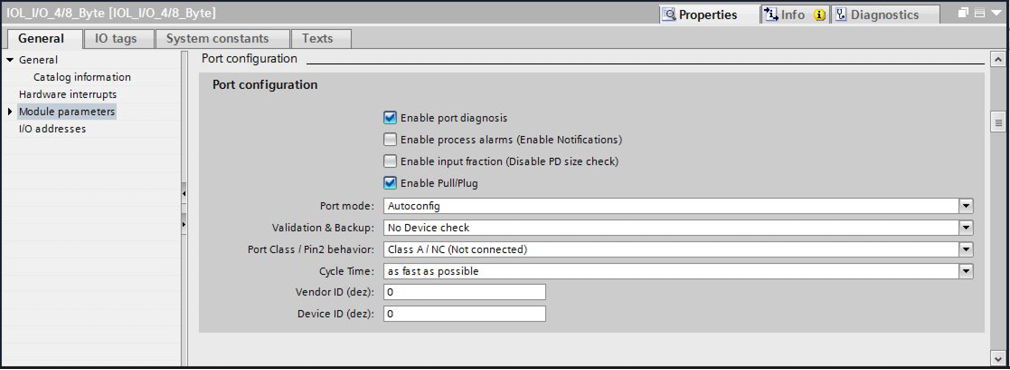Open Port Class / Pin2 behavior dropdown
The width and height of the screenshot is (1010, 370).
point(966,249)
